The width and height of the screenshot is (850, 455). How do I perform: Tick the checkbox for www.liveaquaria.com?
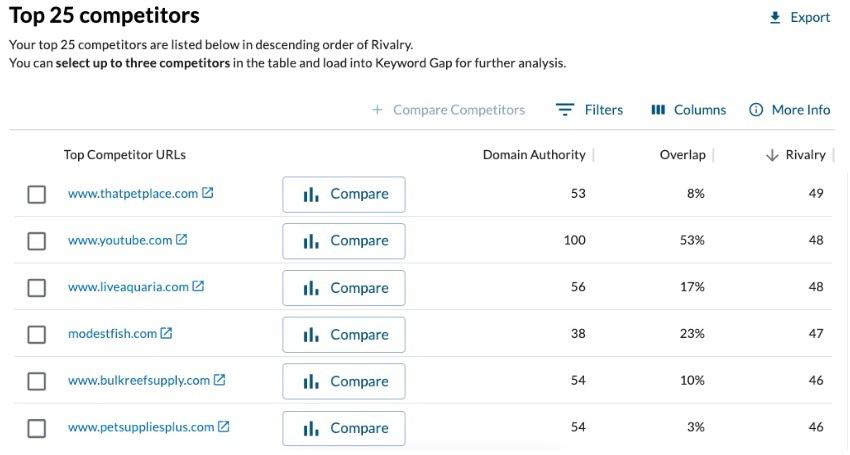coord(36,287)
